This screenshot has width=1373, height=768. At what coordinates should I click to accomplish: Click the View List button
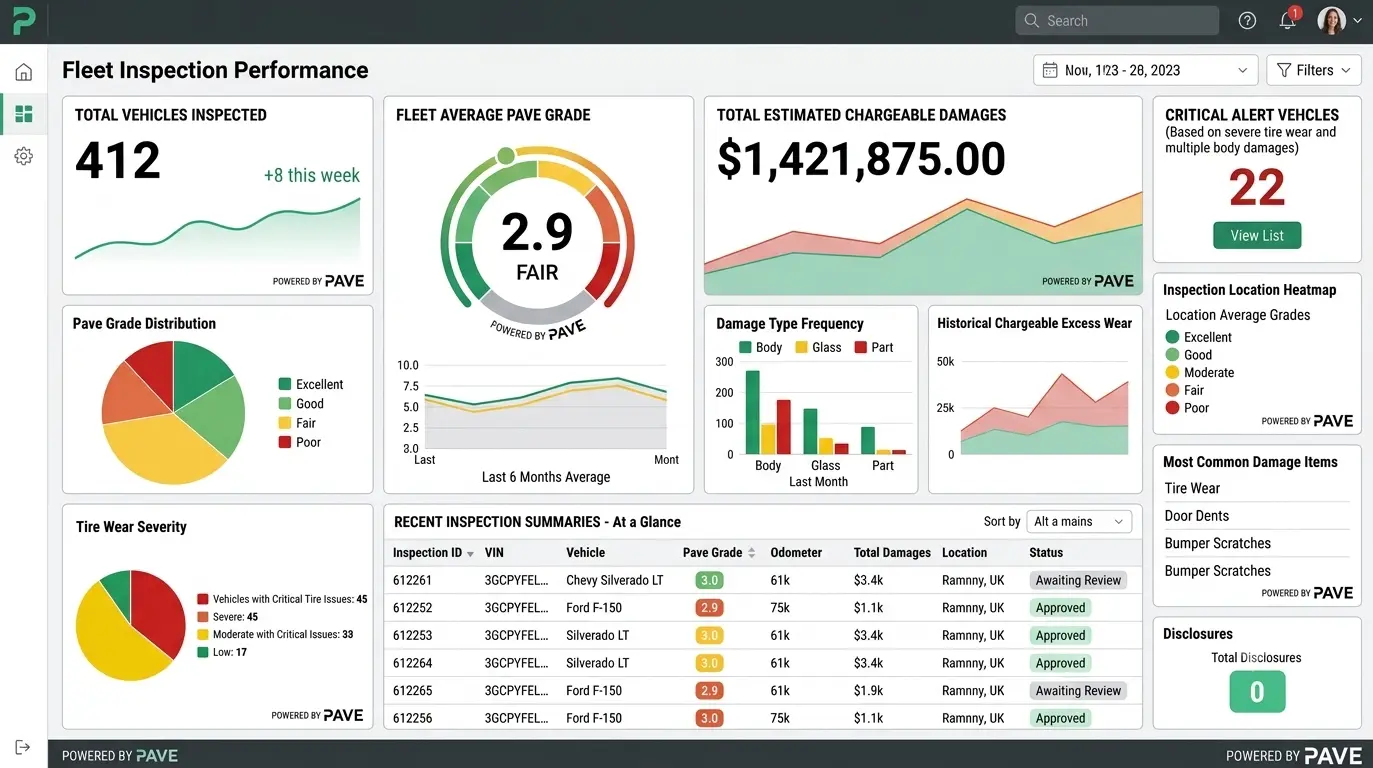1257,235
